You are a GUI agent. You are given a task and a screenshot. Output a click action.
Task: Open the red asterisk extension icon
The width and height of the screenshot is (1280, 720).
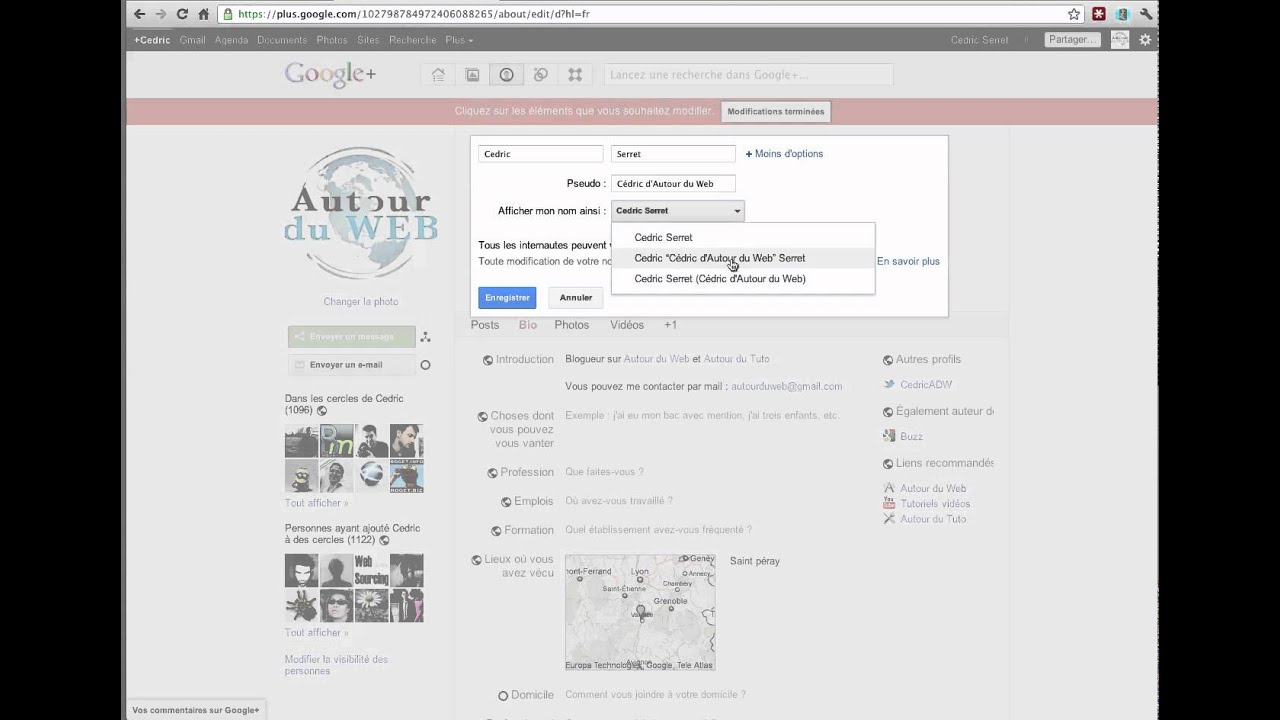[1100, 14]
